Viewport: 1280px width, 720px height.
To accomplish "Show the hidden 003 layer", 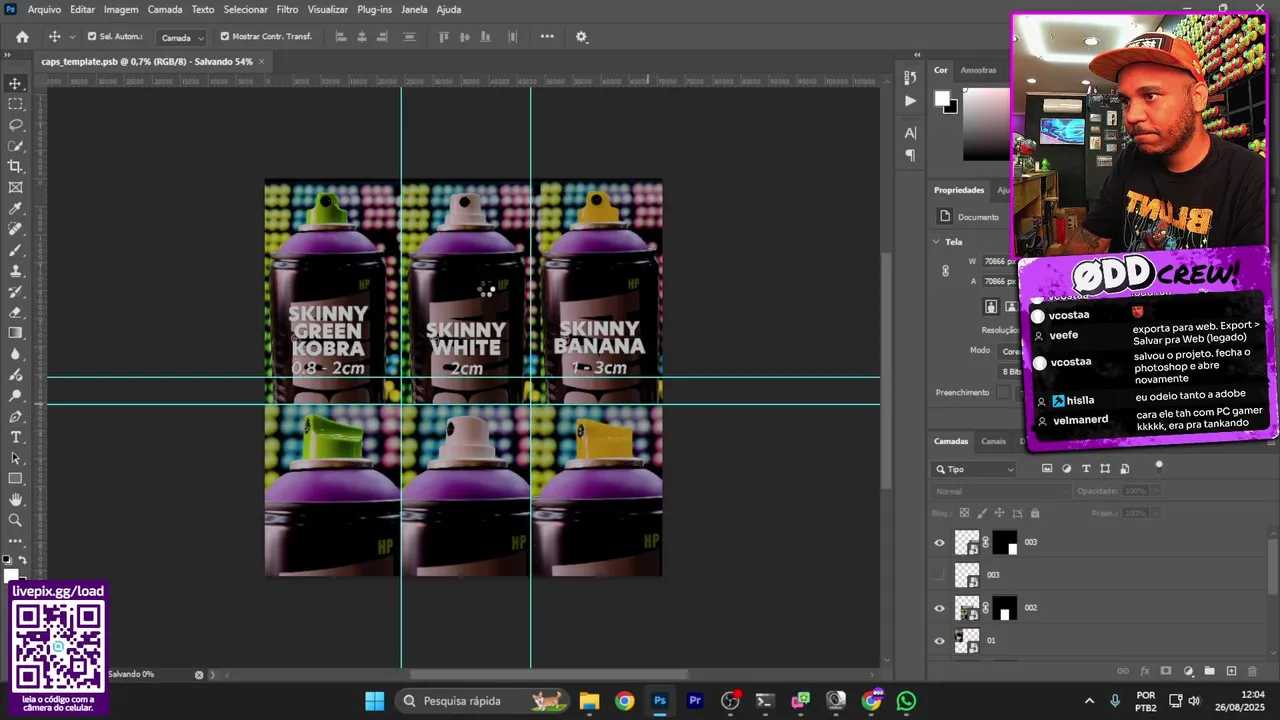I will point(939,575).
